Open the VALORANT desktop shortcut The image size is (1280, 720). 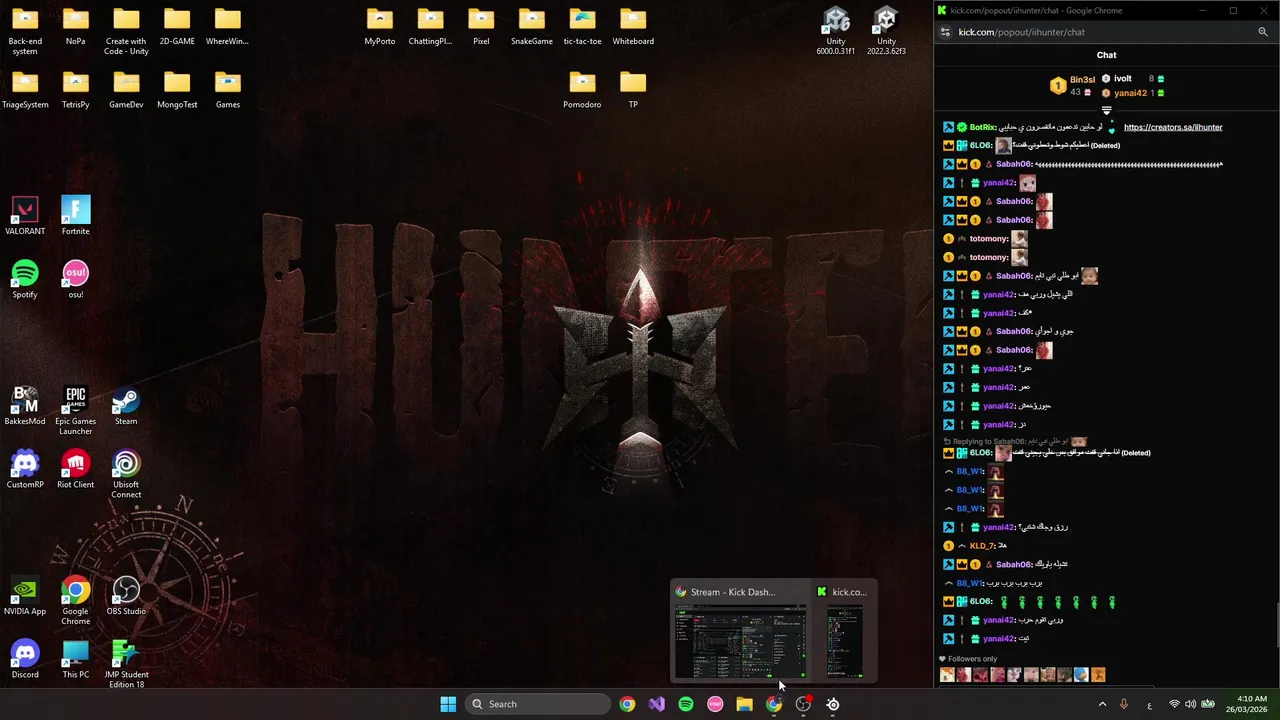click(25, 216)
